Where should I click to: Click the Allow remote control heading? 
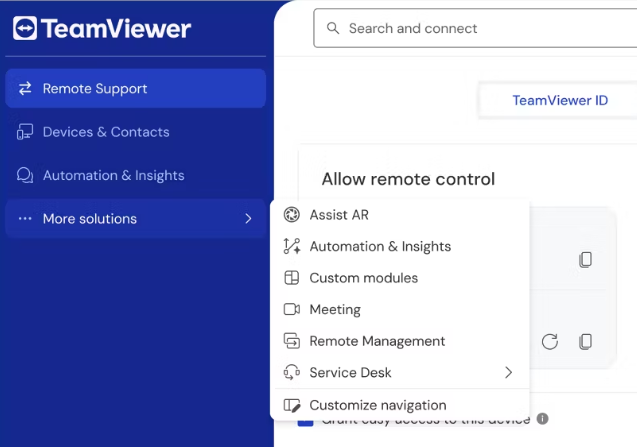(408, 179)
